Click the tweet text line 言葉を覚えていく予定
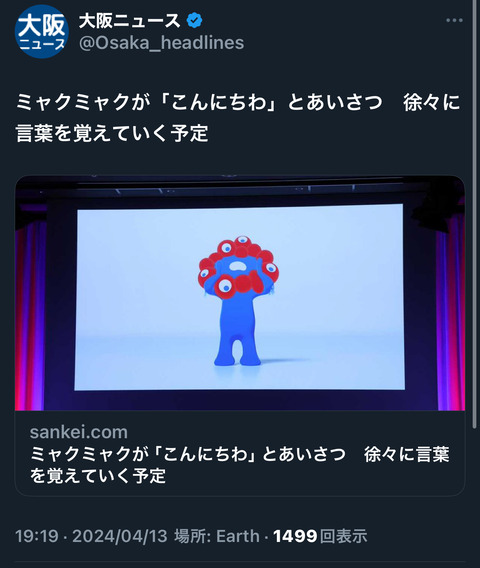This screenshot has width=480, height=568. [x=112, y=133]
